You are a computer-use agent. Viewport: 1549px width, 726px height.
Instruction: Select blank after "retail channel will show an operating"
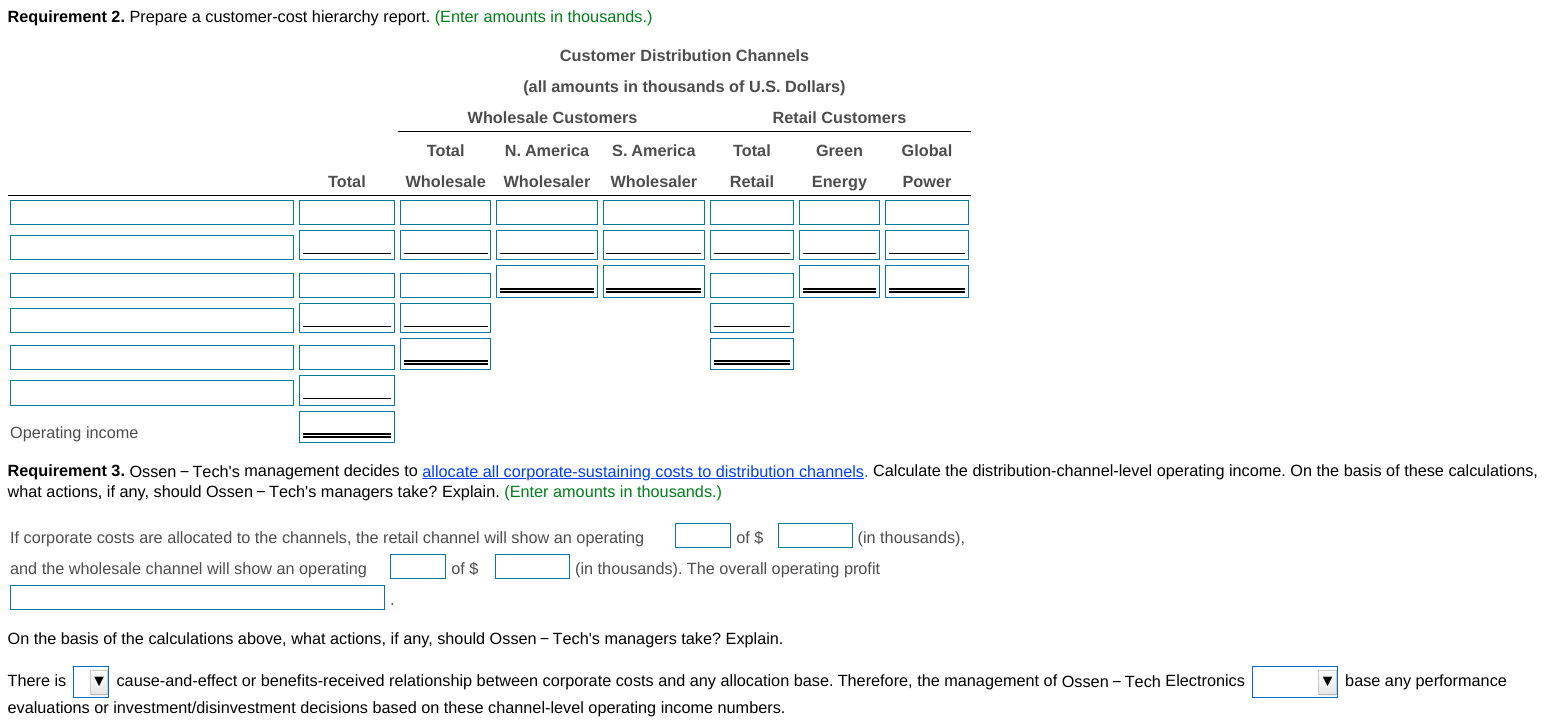(703, 536)
